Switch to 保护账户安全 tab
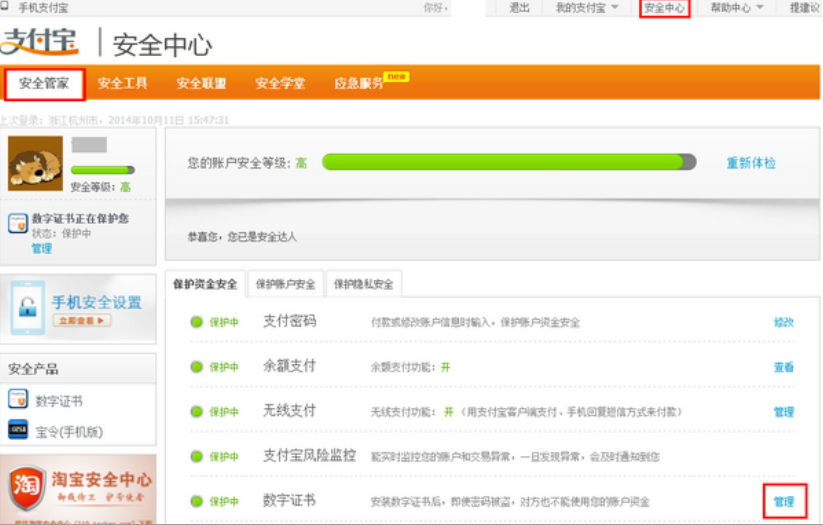 [x=286, y=284]
